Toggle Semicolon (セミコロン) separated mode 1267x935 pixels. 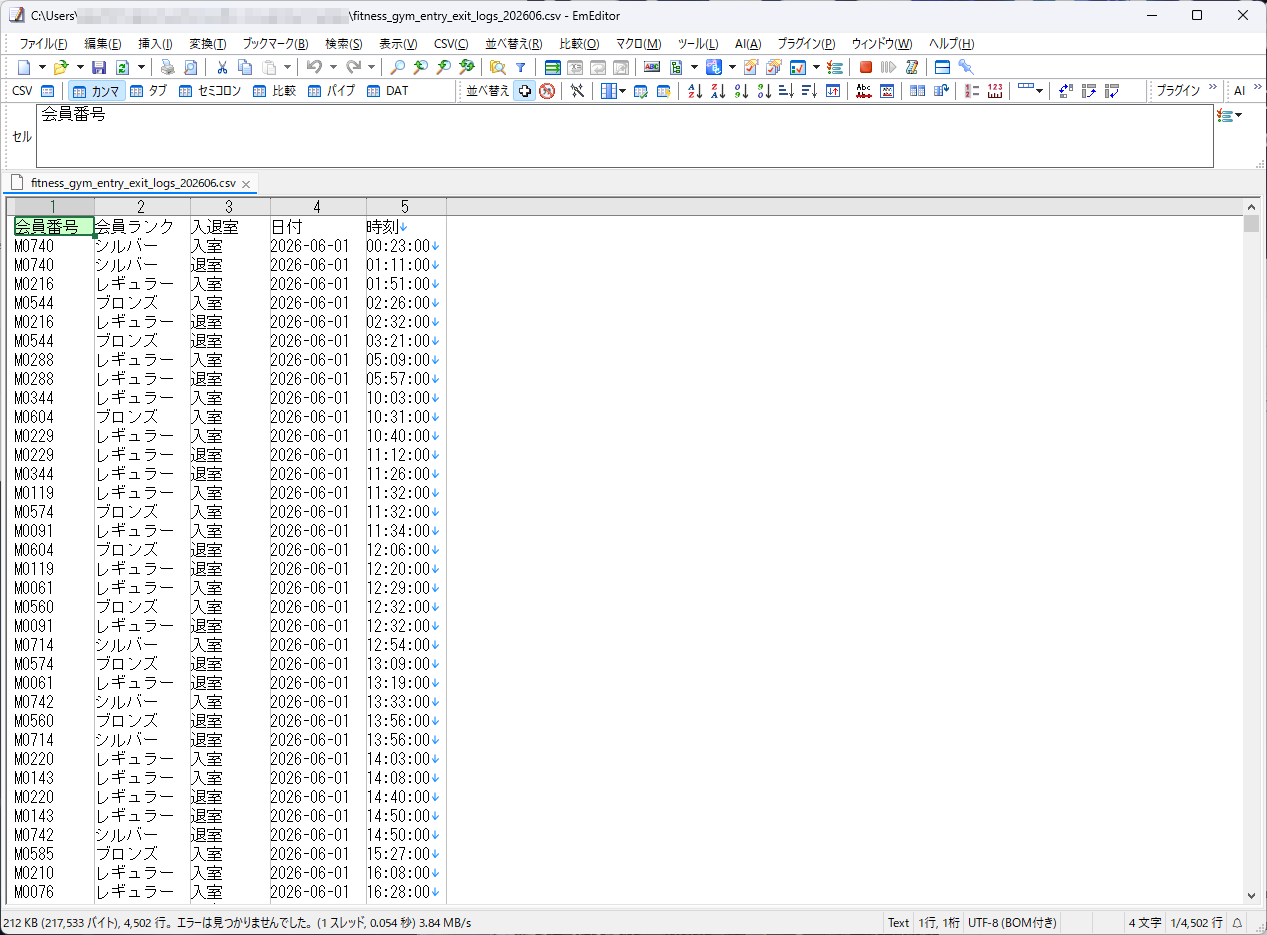[x=210, y=91]
